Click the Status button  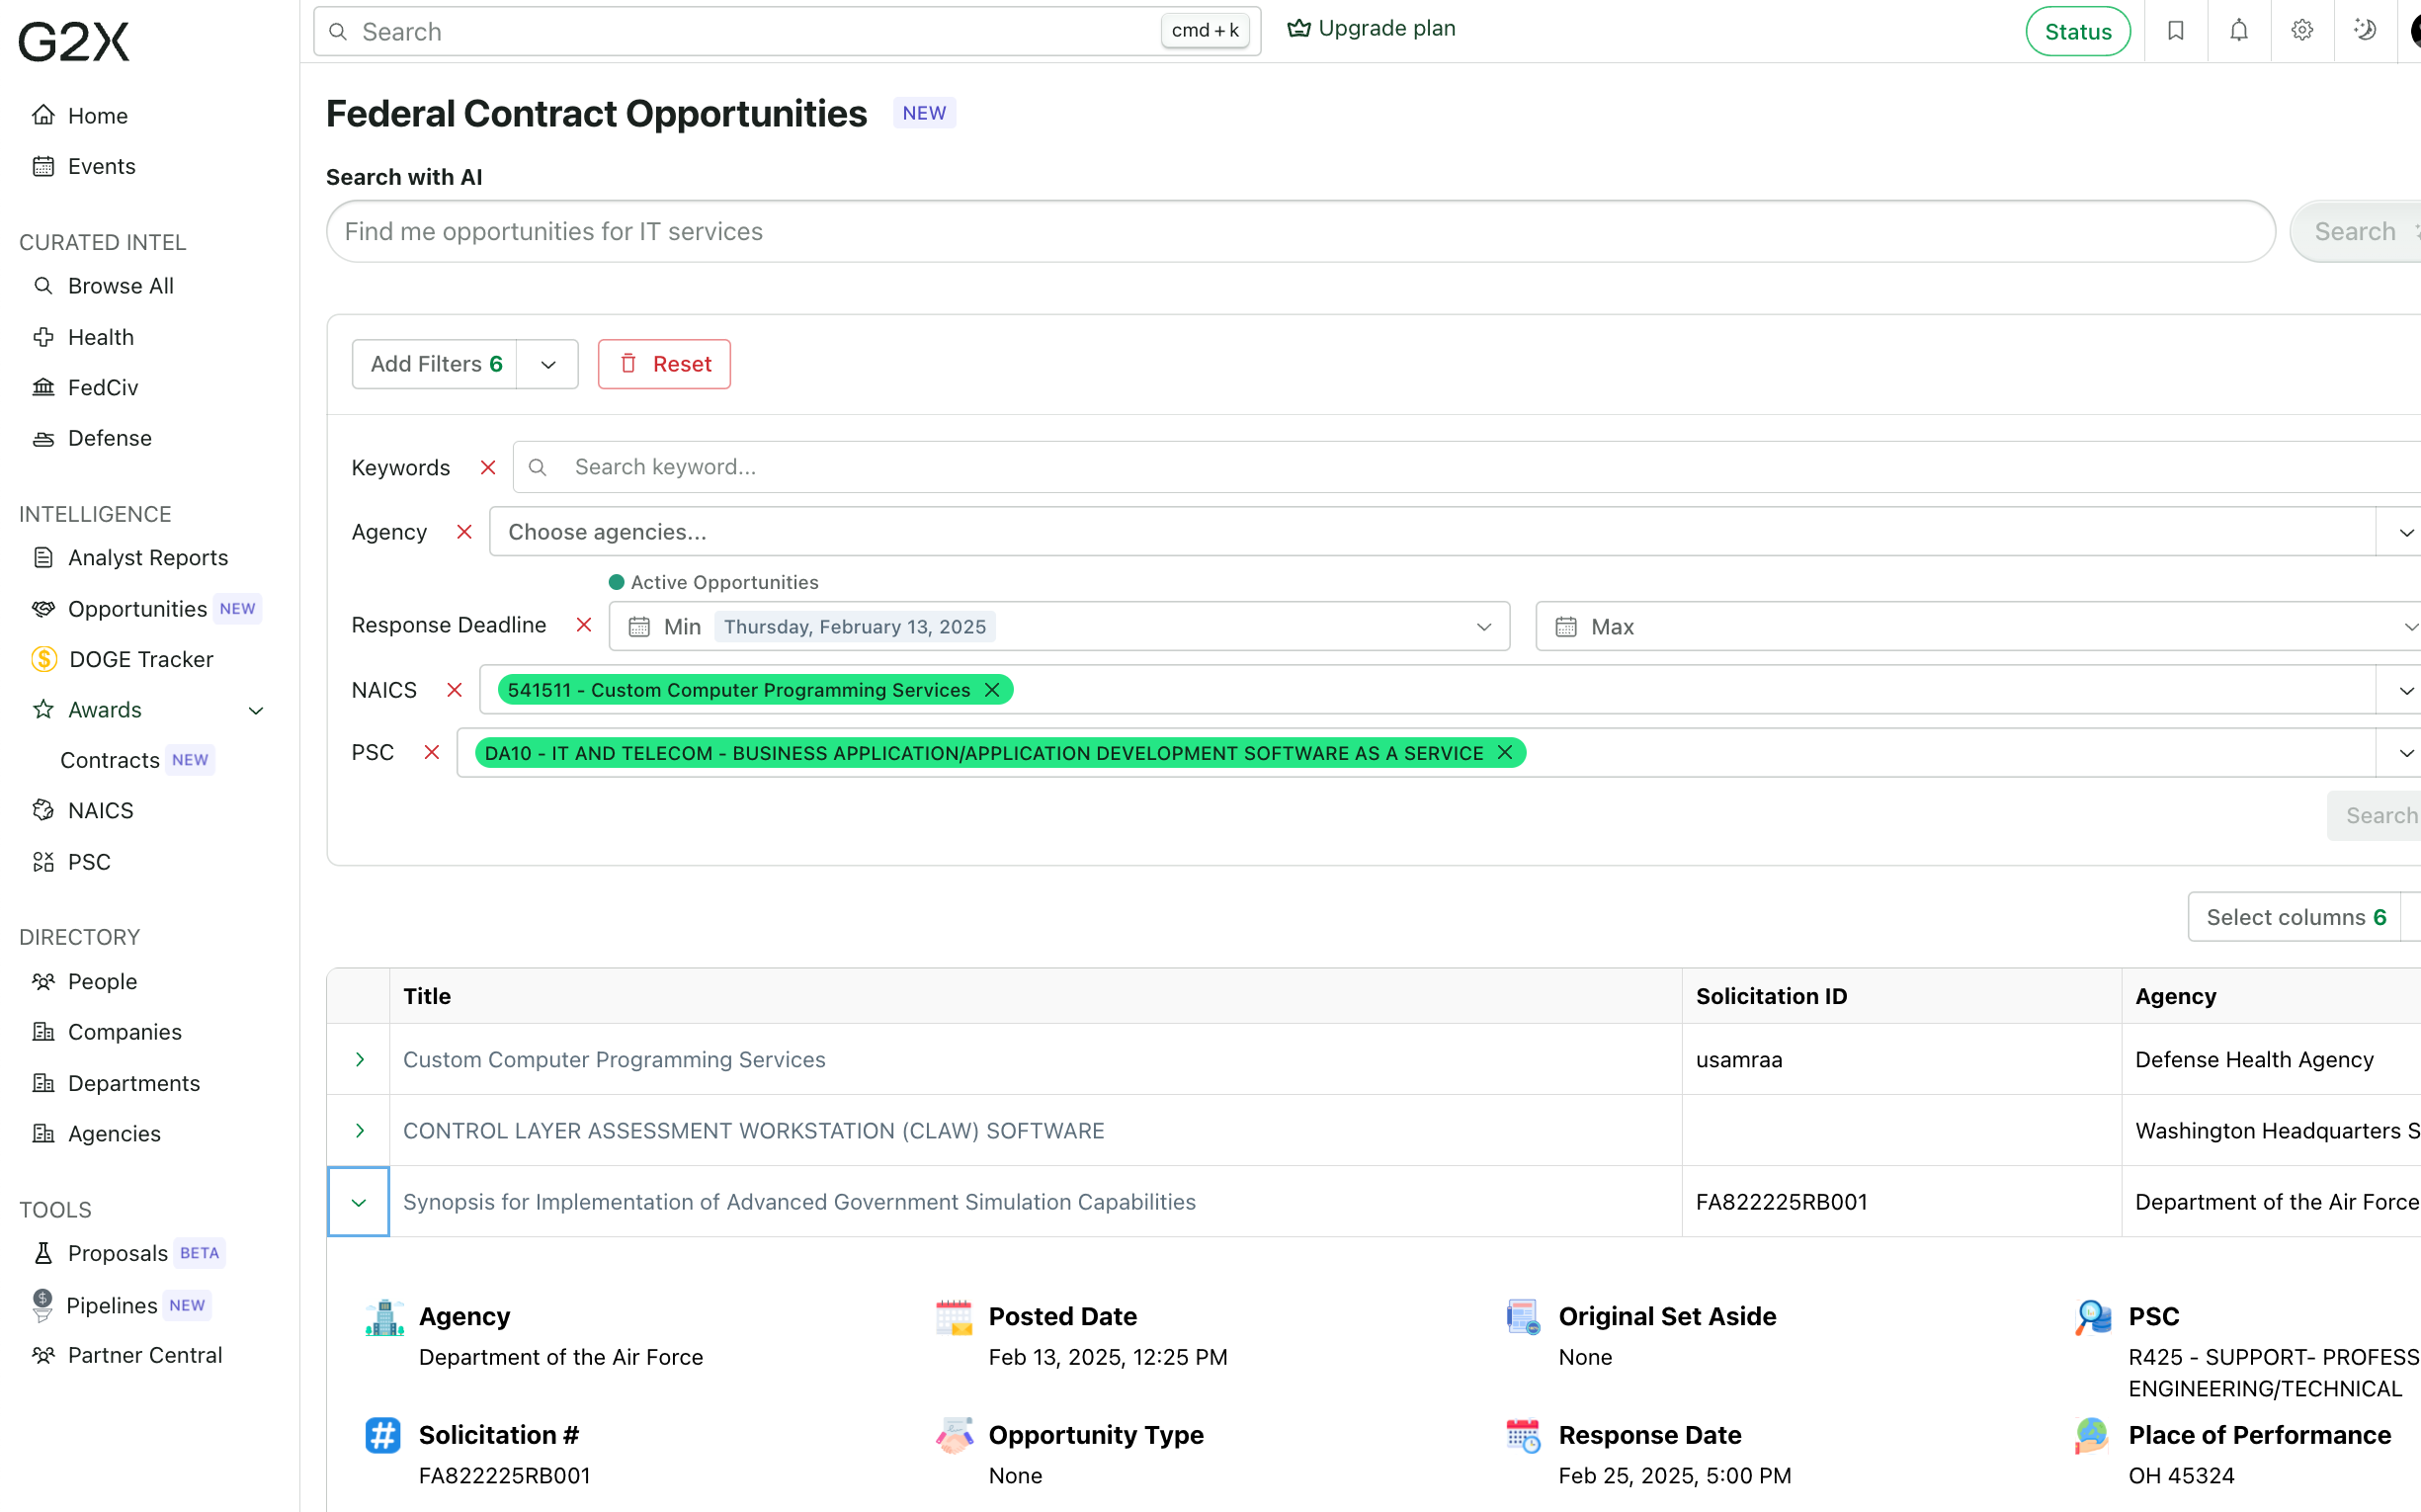2078,31
